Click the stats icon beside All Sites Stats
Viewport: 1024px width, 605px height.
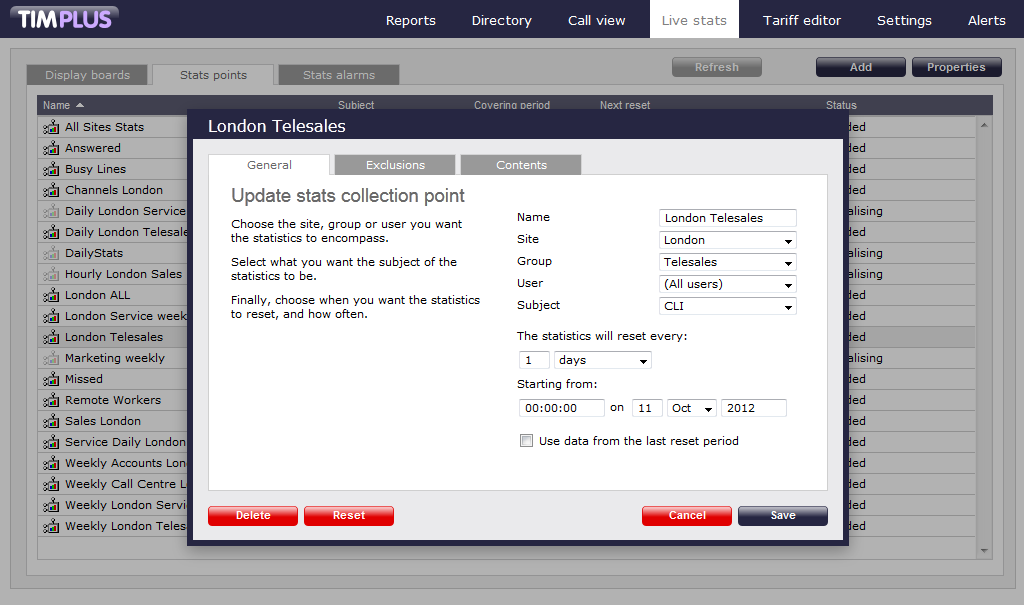tap(51, 127)
